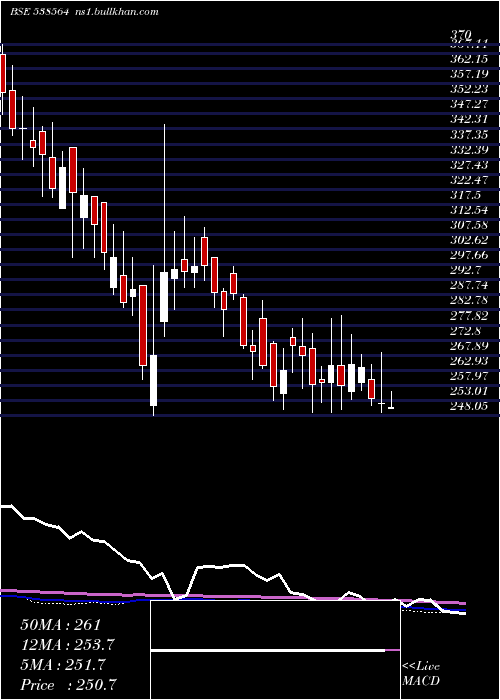This screenshot has width=500, height=700.
Task: Click the '327.43' price axis label
Action: pos(469,165)
